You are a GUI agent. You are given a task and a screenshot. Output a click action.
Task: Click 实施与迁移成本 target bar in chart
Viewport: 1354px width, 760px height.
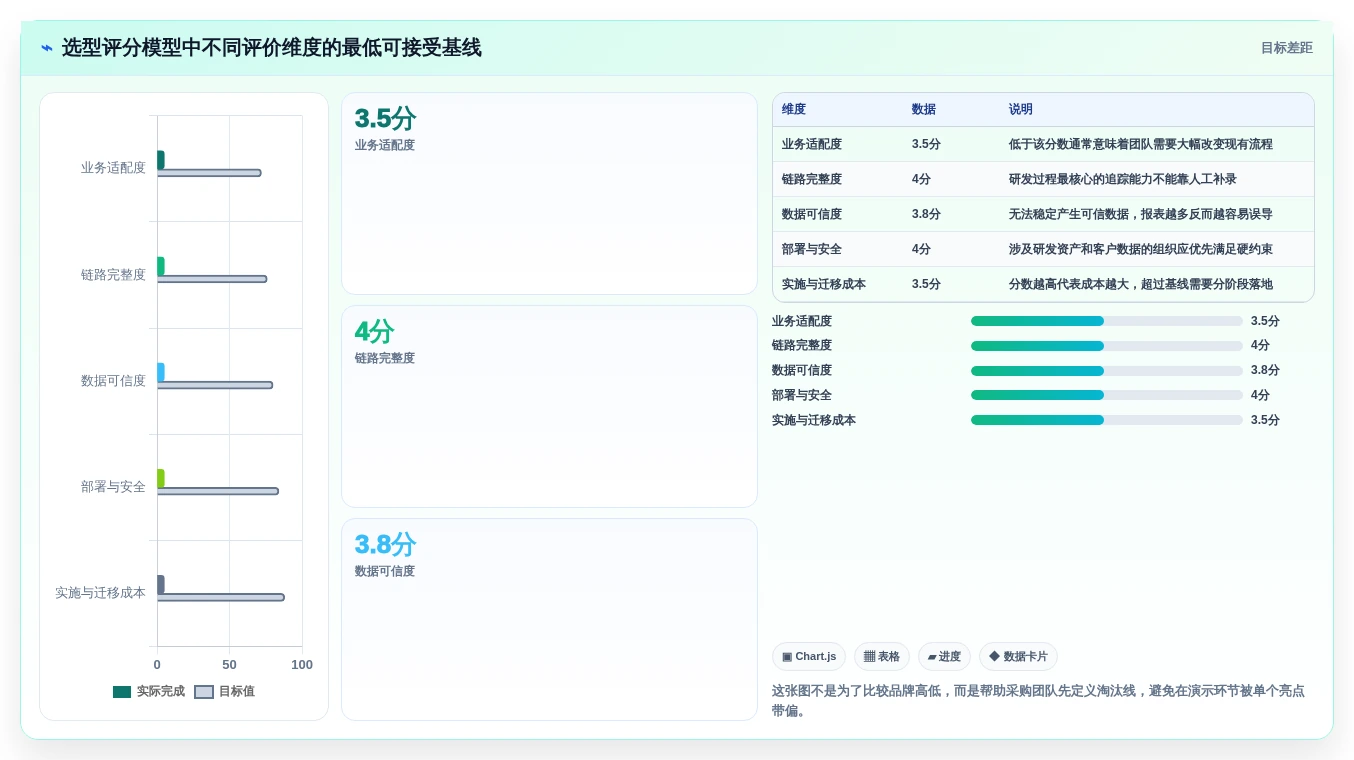[221, 597]
